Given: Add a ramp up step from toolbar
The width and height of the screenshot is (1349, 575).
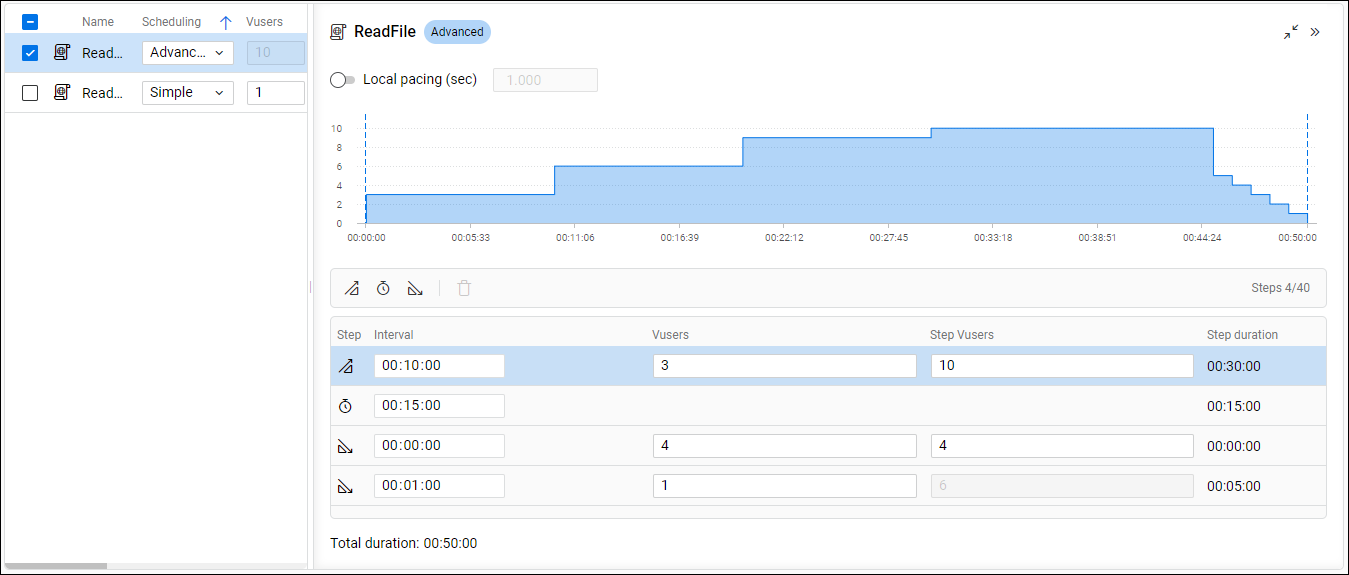Looking at the screenshot, I should pyautogui.click(x=351, y=289).
